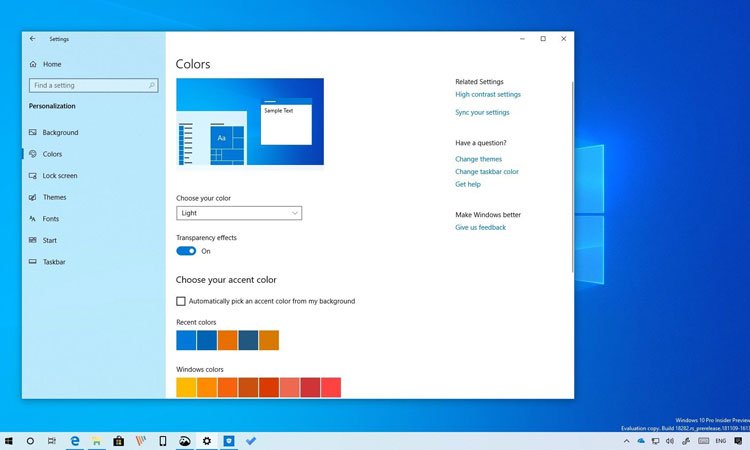Pick the first yellow swatch in Windows colors
This screenshot has height=450, width=750.
tap(186, 387)
